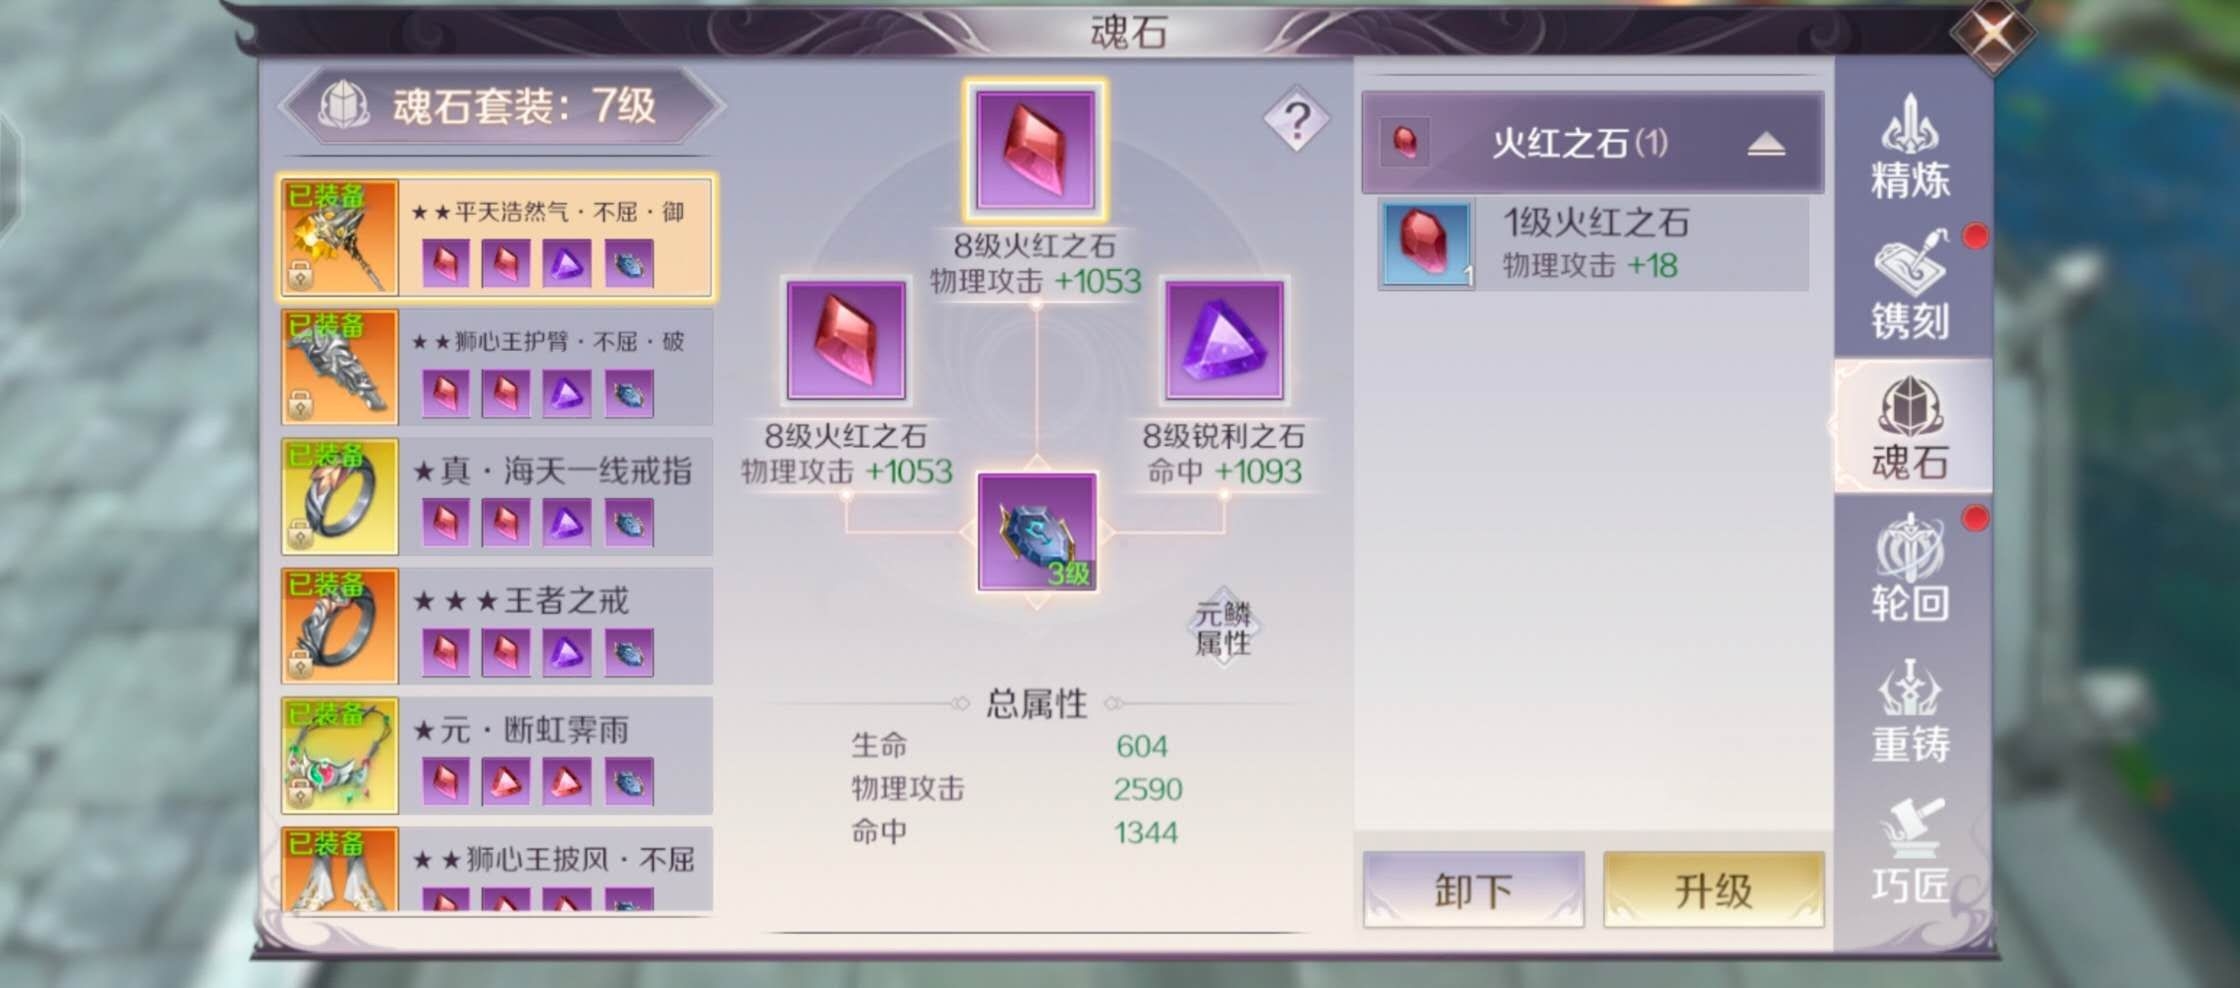Select the top 8级火红之石 gem slot

click(1035, 150)
